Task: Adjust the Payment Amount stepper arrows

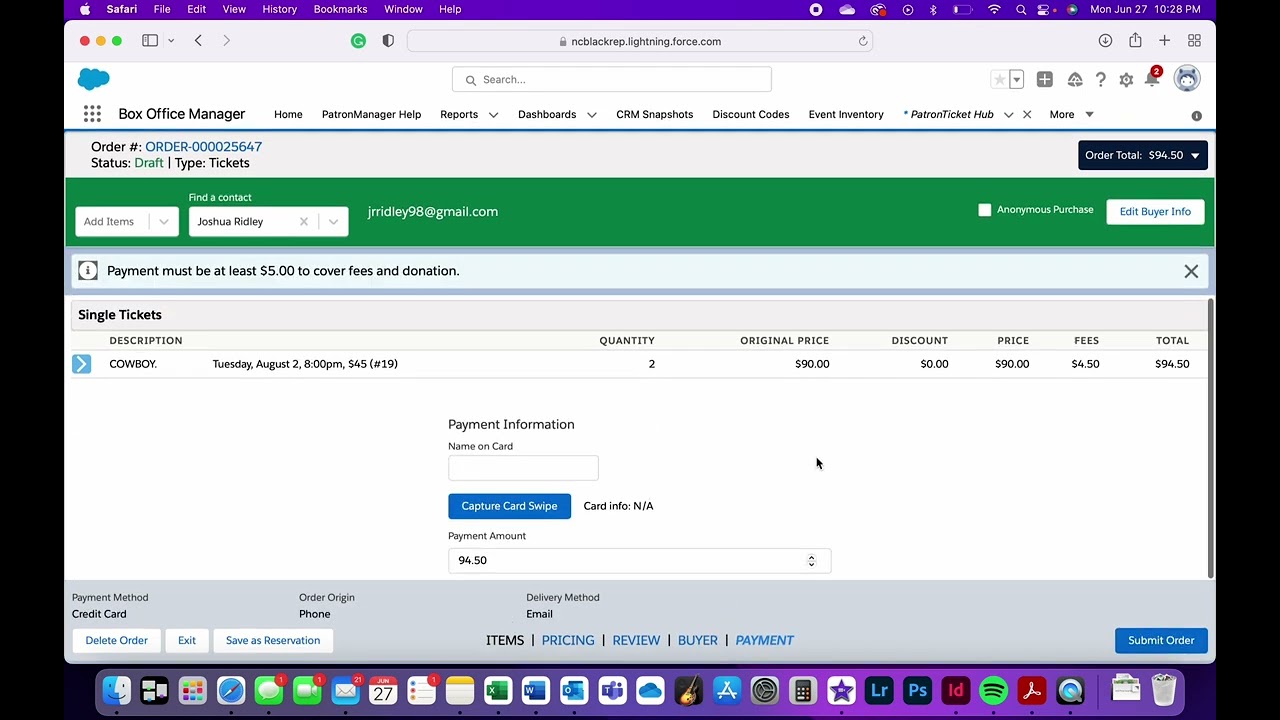Action: tap(811, 561)
